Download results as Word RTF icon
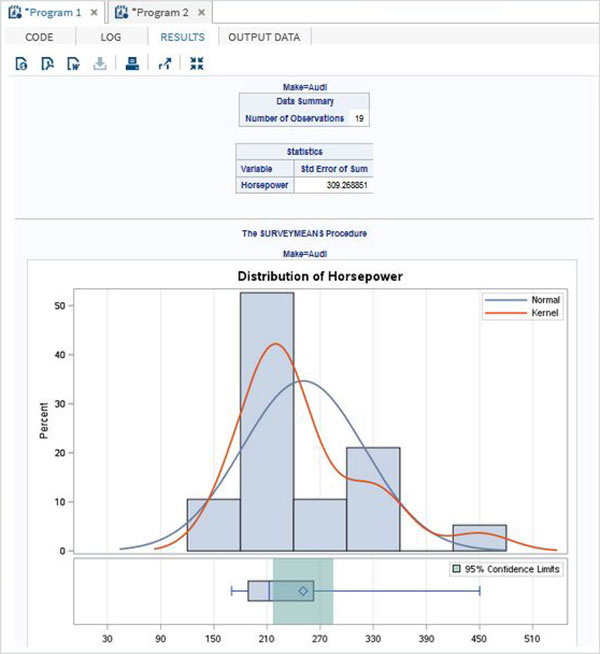 (x=73, y=64)
